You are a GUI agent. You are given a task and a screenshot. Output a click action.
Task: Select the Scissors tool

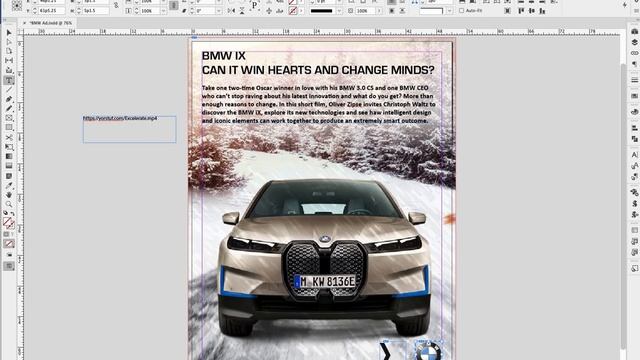9,138
